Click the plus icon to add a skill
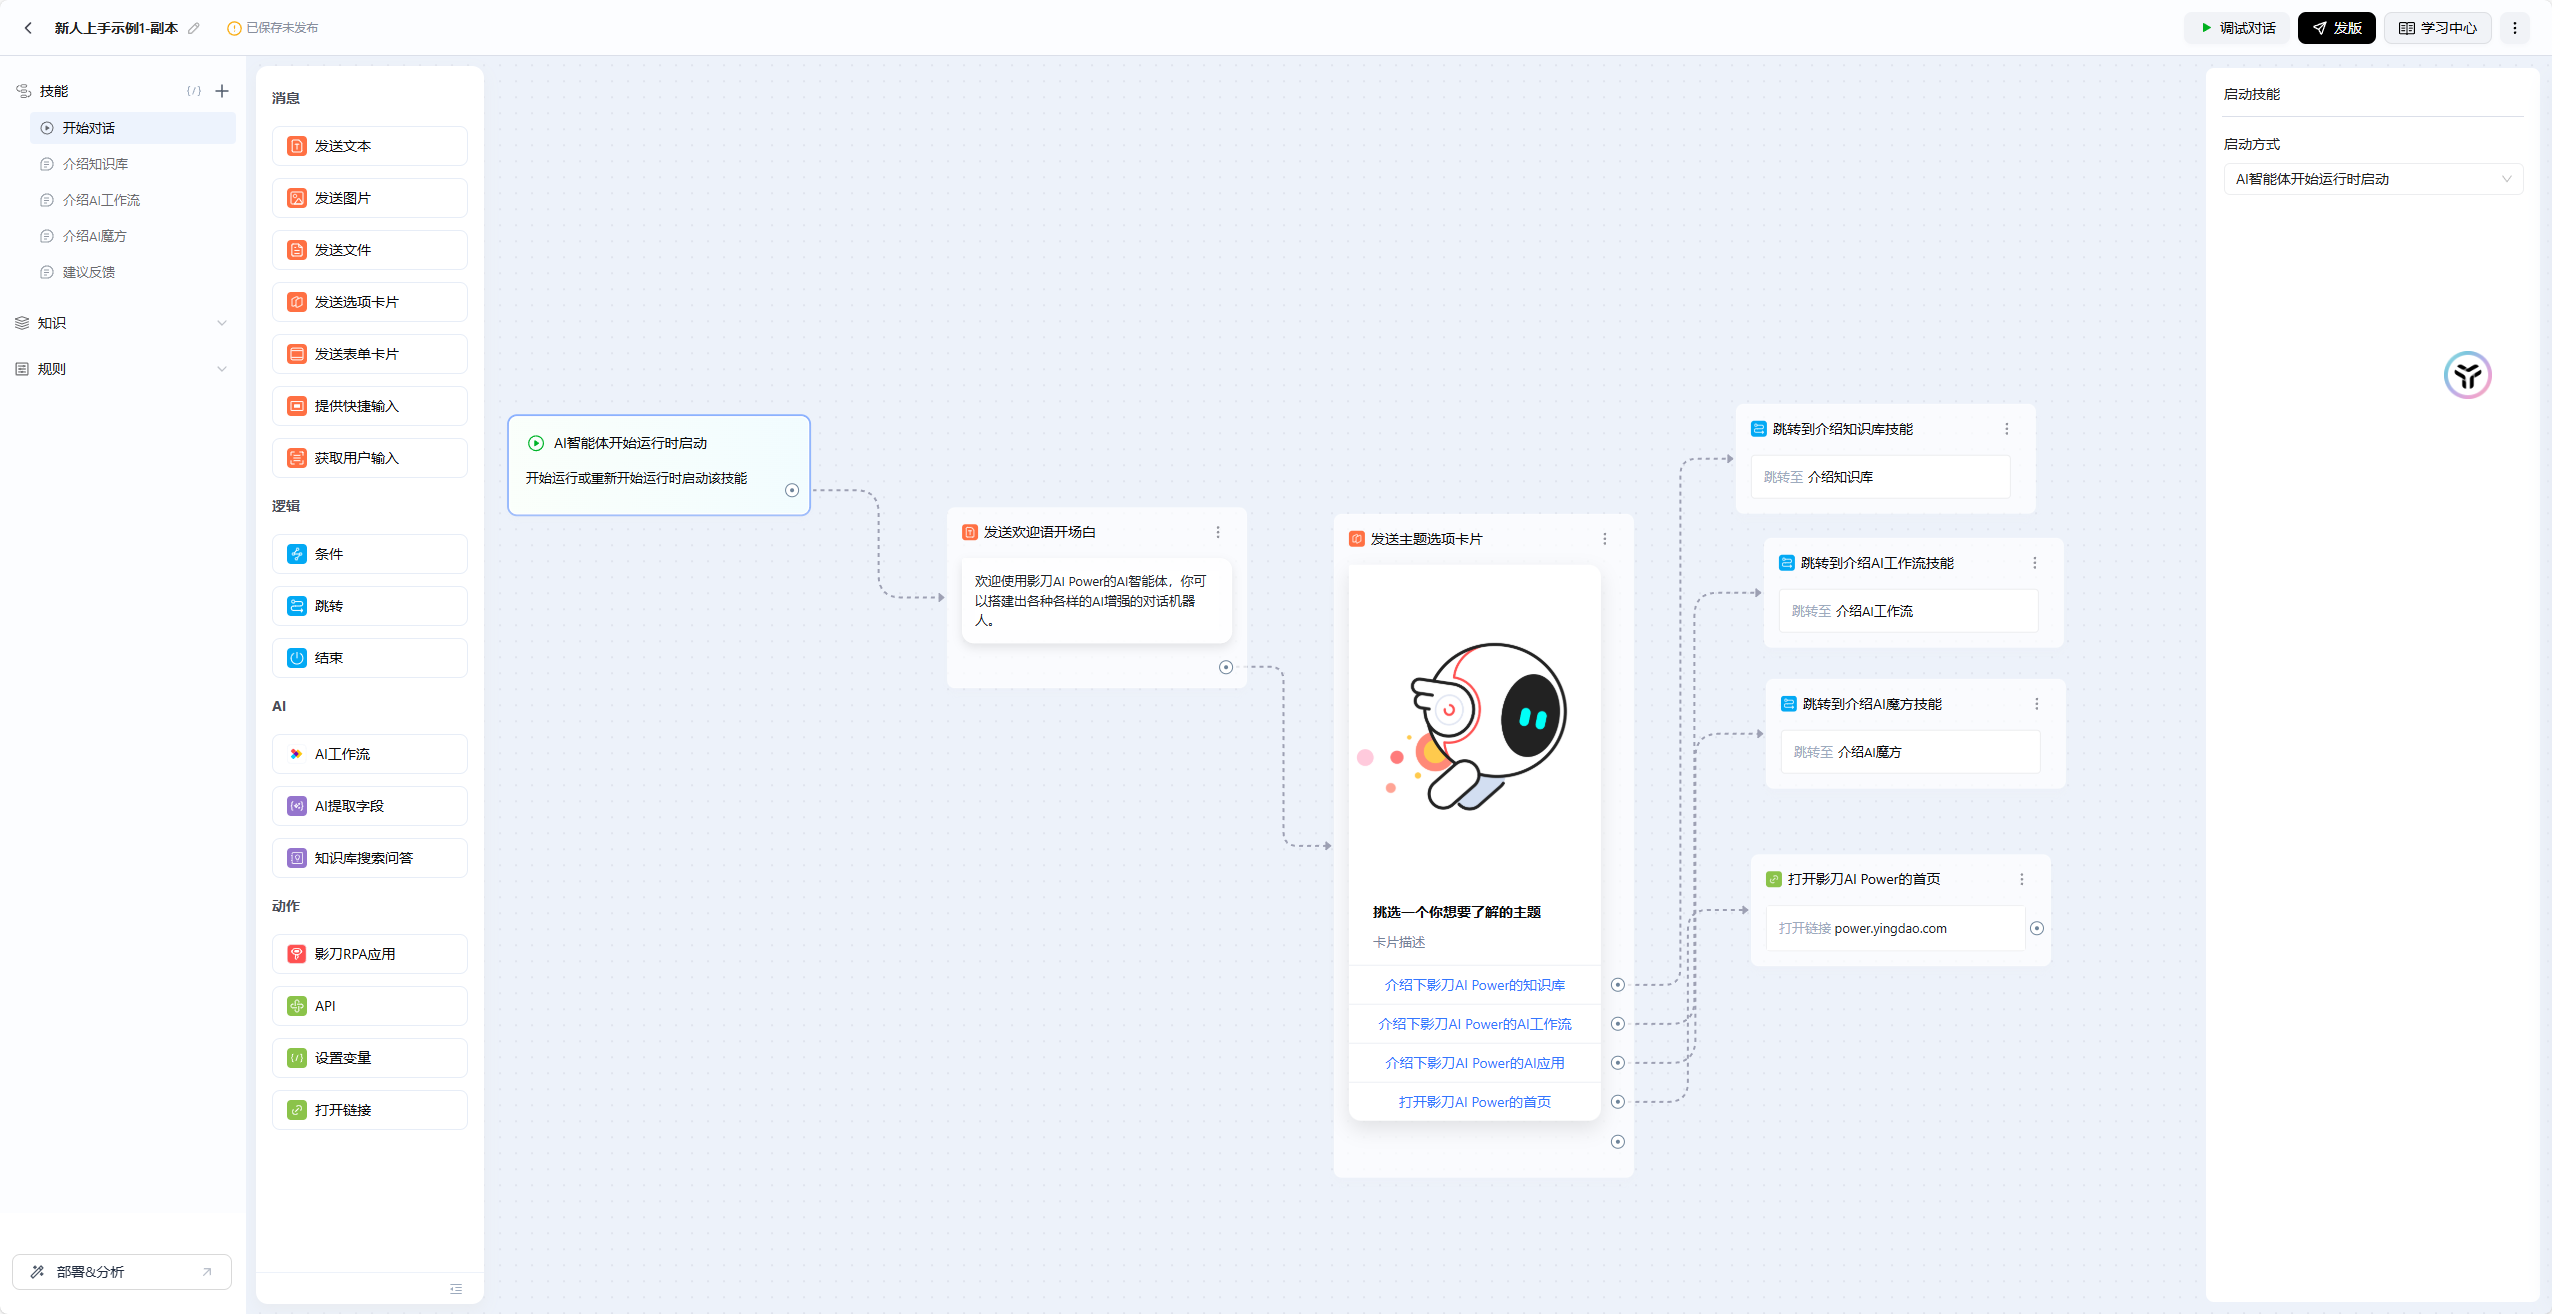 coord(222,91)
